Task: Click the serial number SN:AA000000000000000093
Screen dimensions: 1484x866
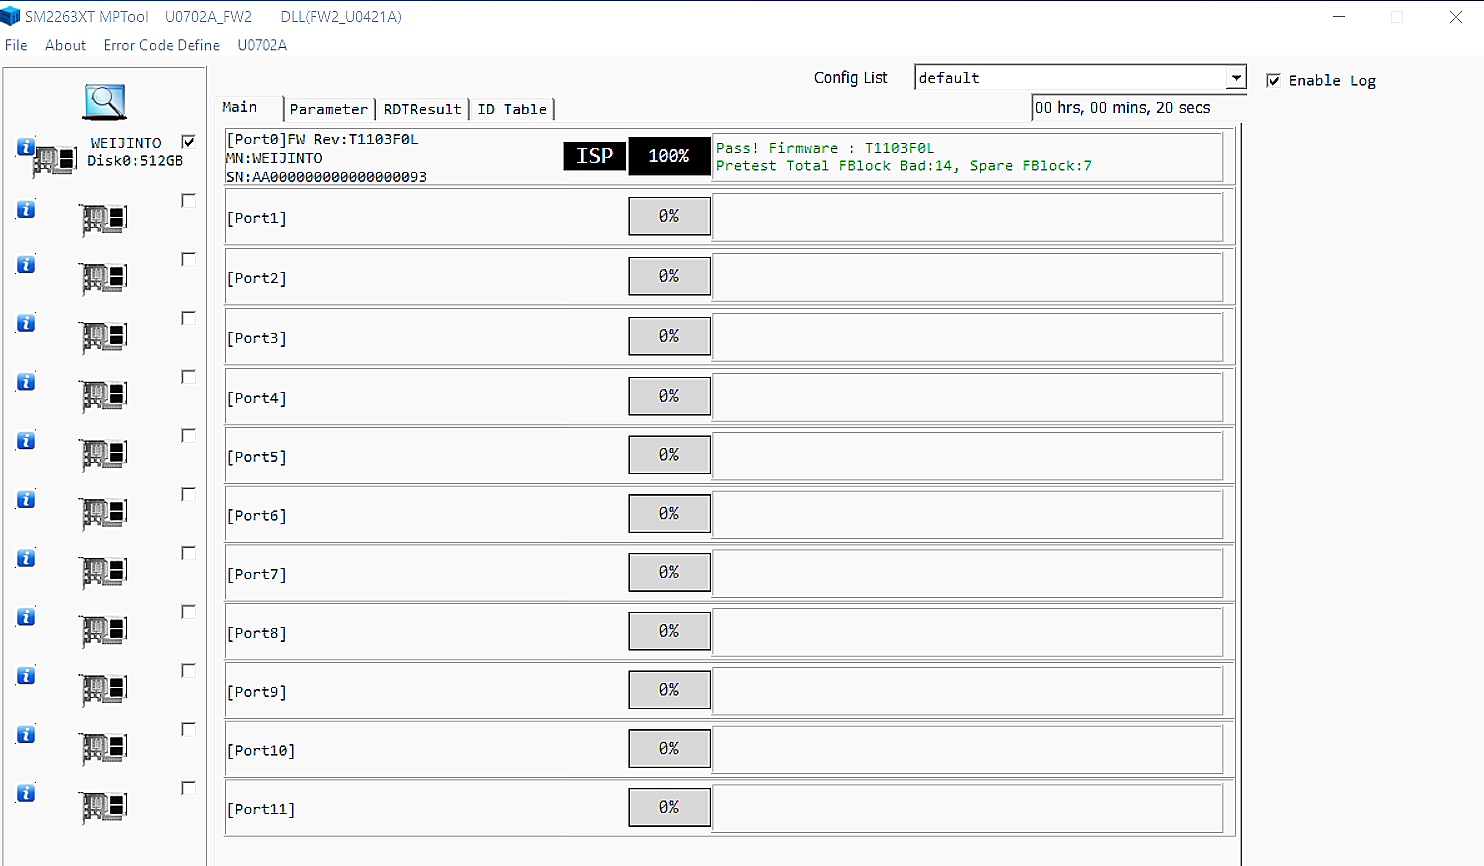Action: coord(326,177)
